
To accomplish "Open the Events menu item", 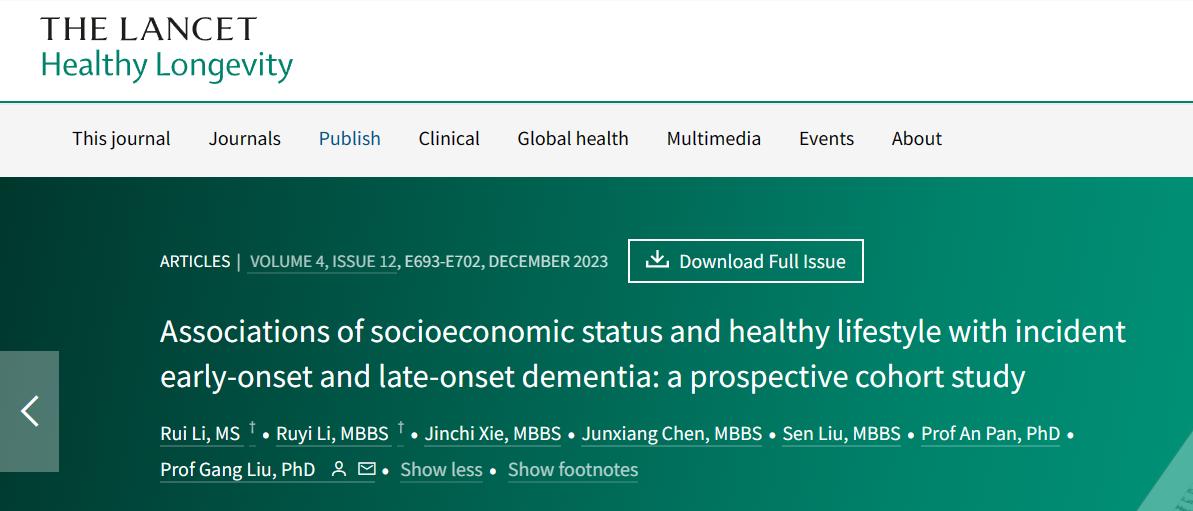I will click(826, 138).
